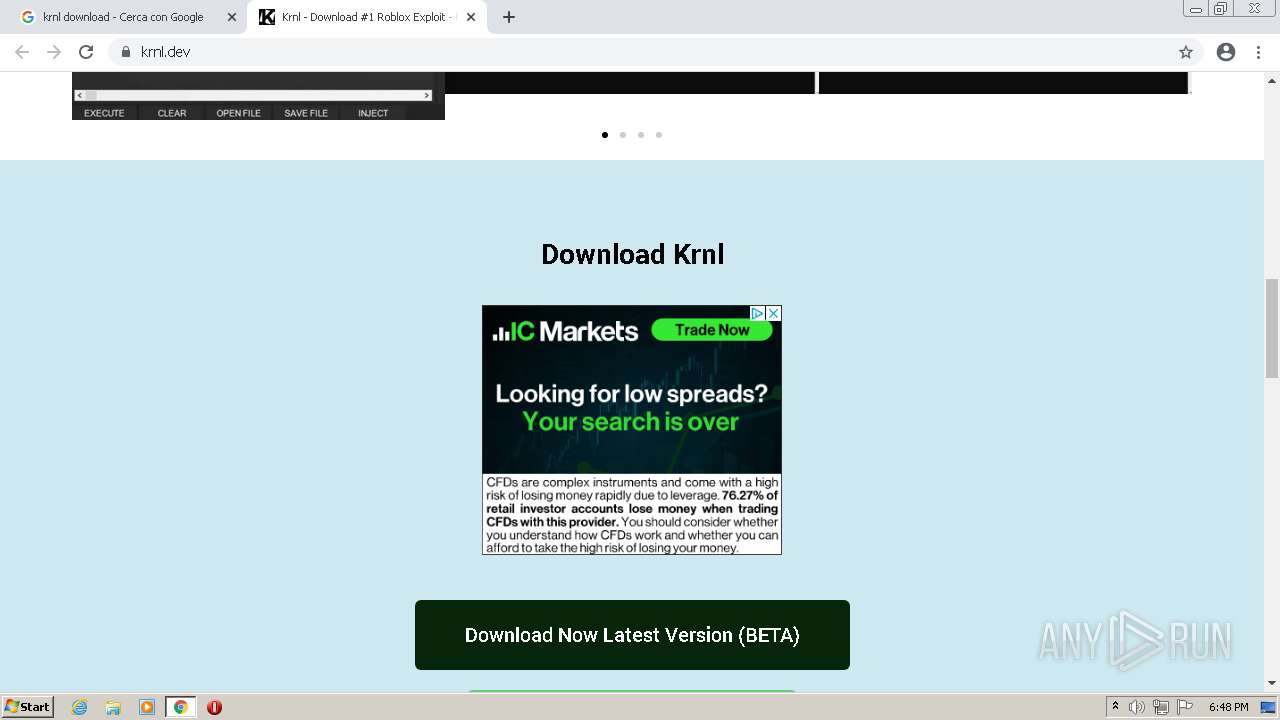Click Trade Now in the ad
1280x720 pixels.
point(712,330)
